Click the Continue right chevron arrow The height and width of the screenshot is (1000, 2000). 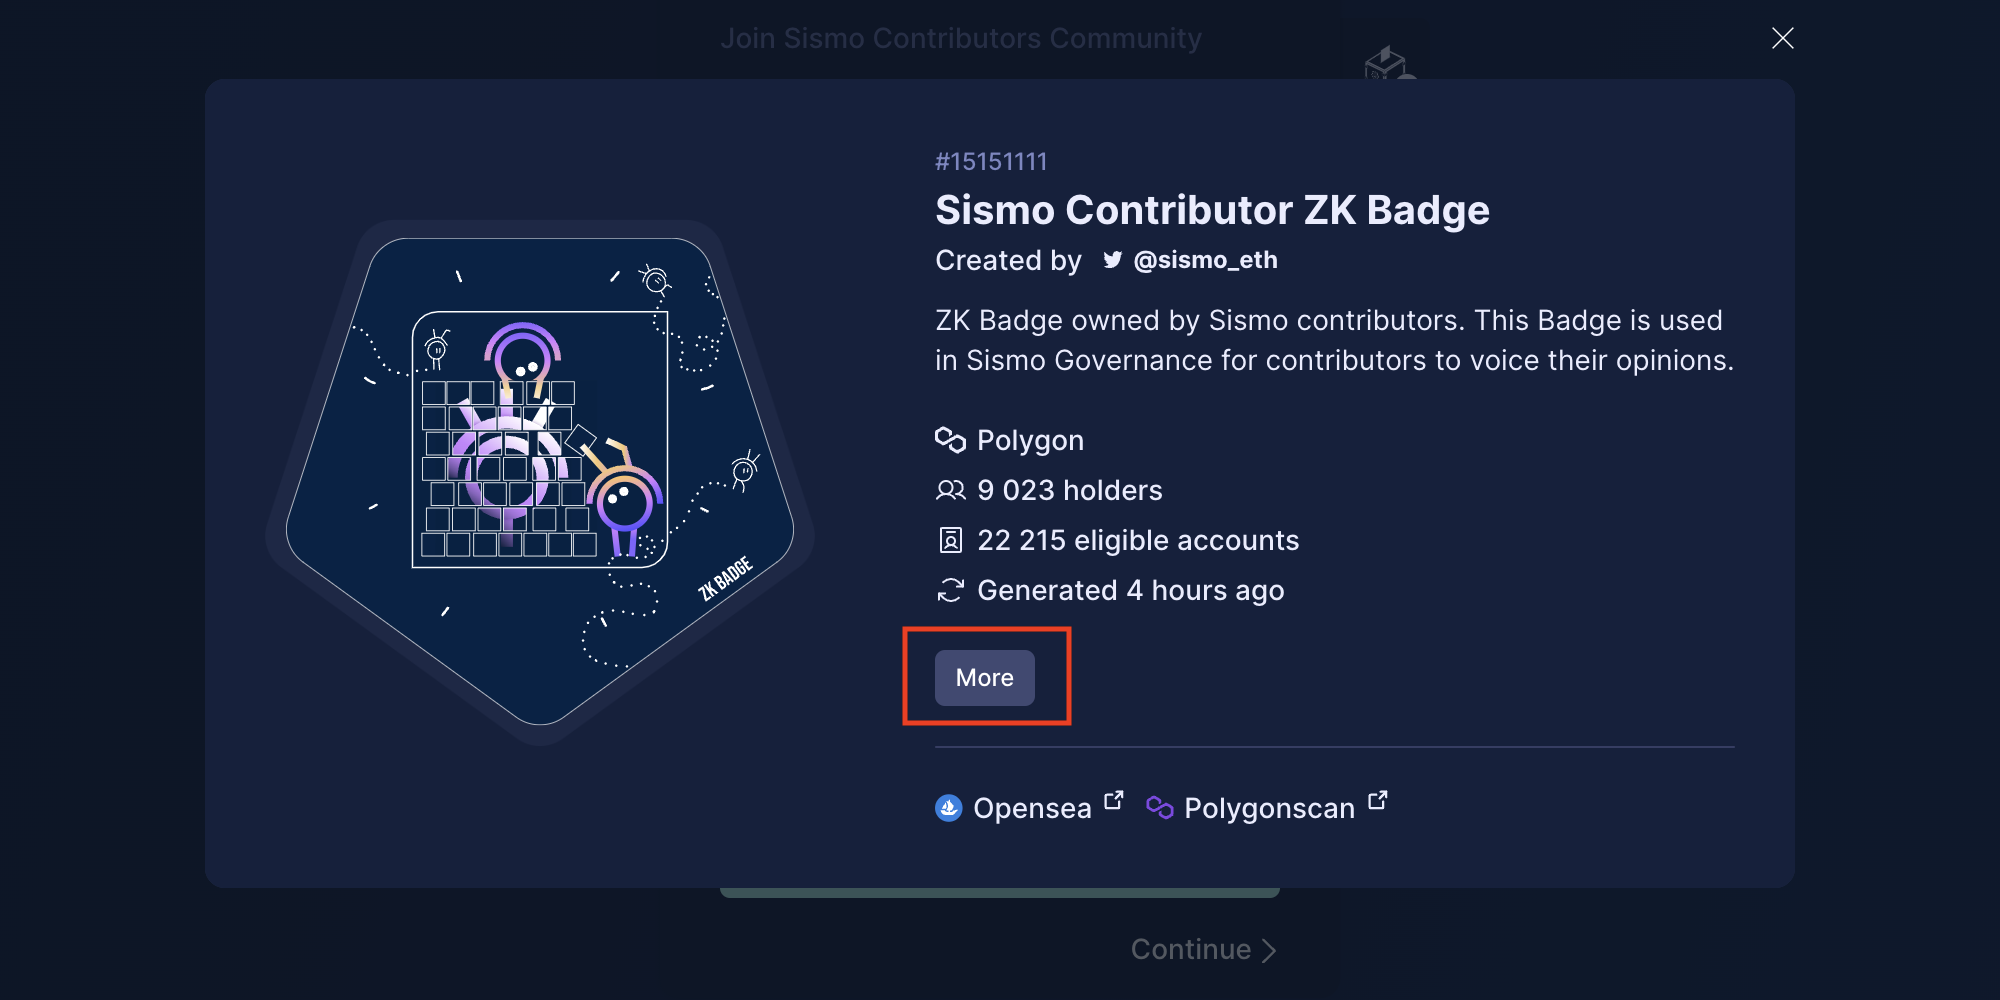coord(1268,950)
